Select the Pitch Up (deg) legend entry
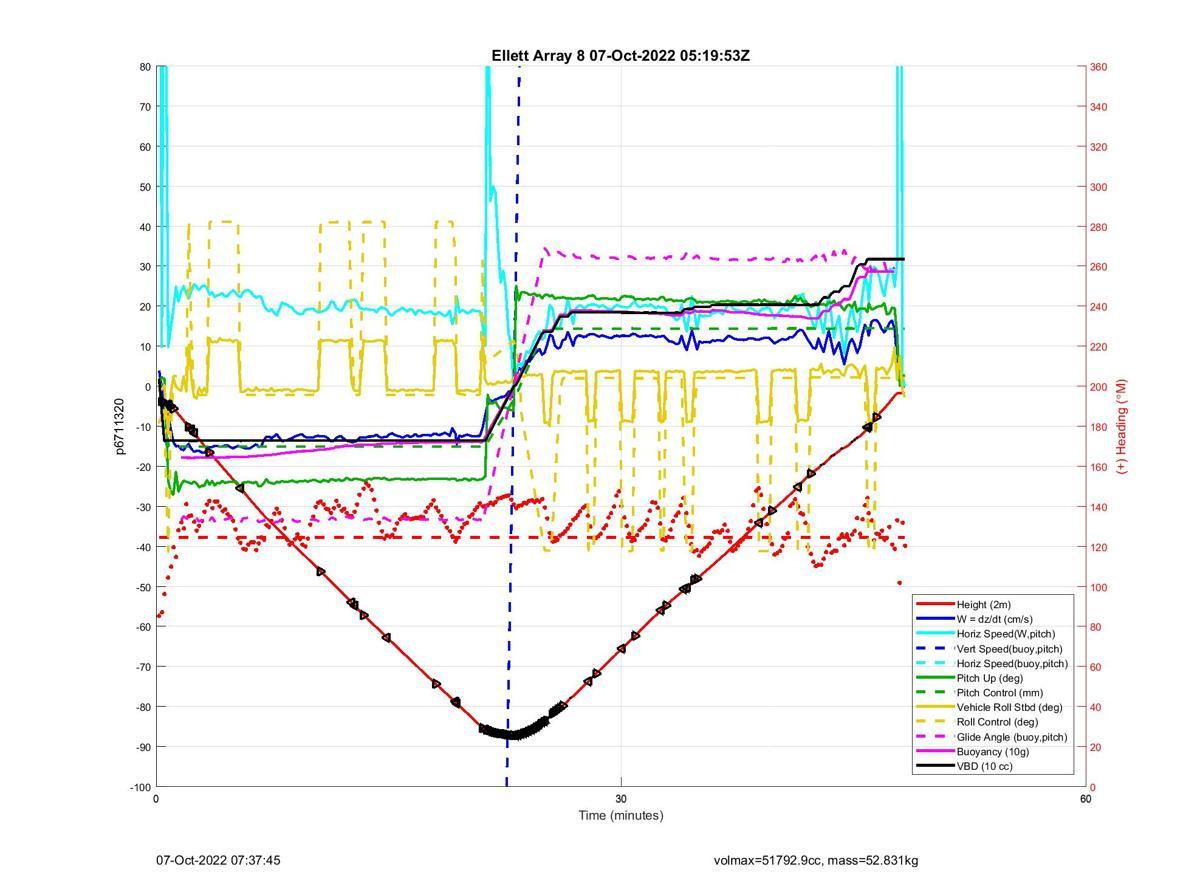Image resolution: width=1200 pixels, height=885 pixels. click(971, 678)
